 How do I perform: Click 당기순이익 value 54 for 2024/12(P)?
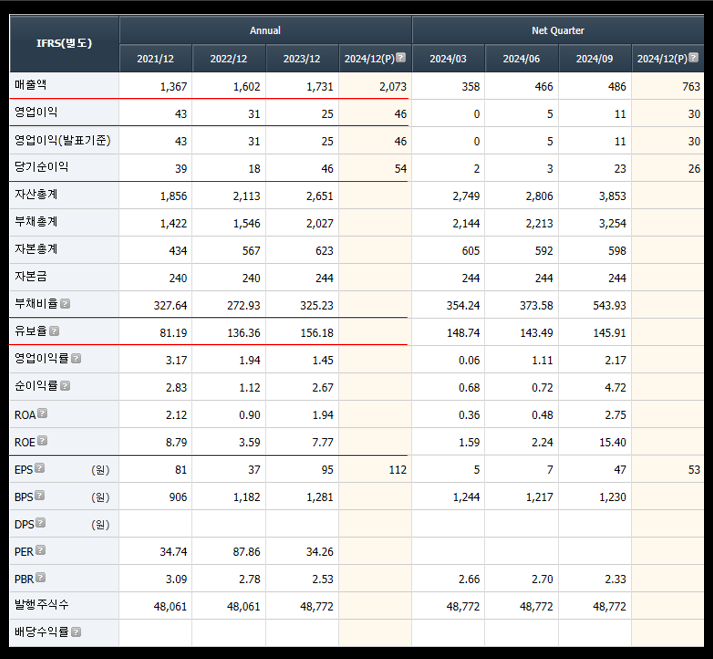click(401, 169)
